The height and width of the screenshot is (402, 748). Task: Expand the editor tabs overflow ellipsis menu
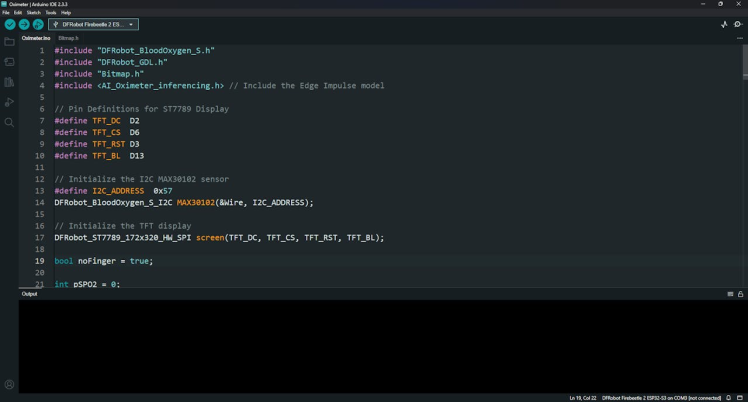739,38
